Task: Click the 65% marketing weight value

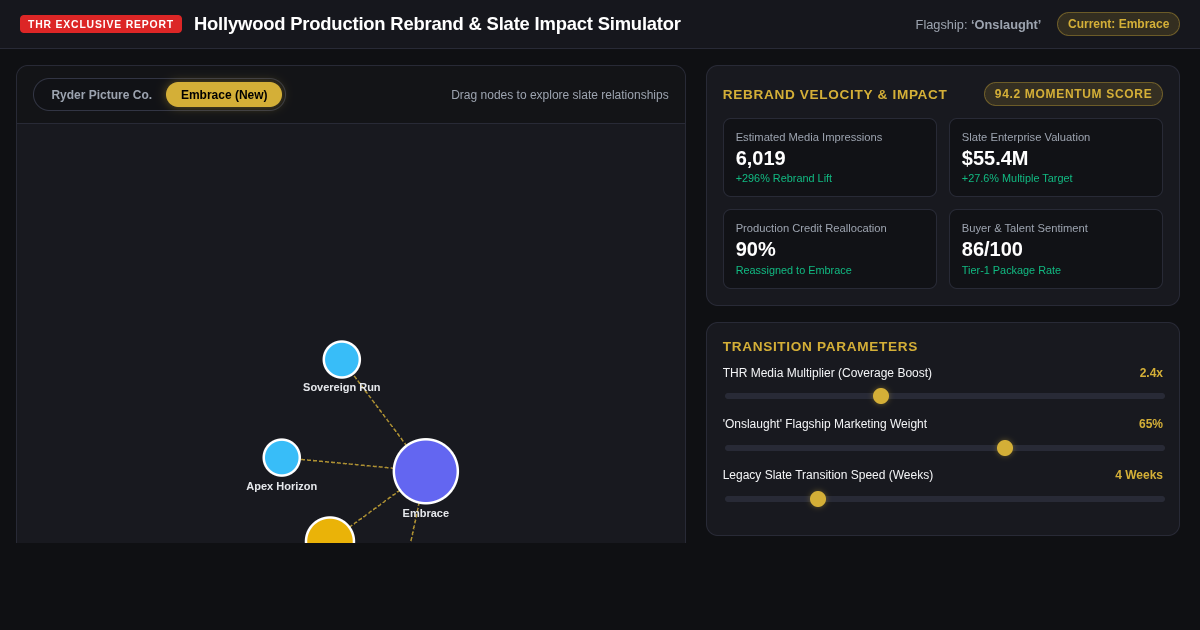Action: [x=1151, y=424]
